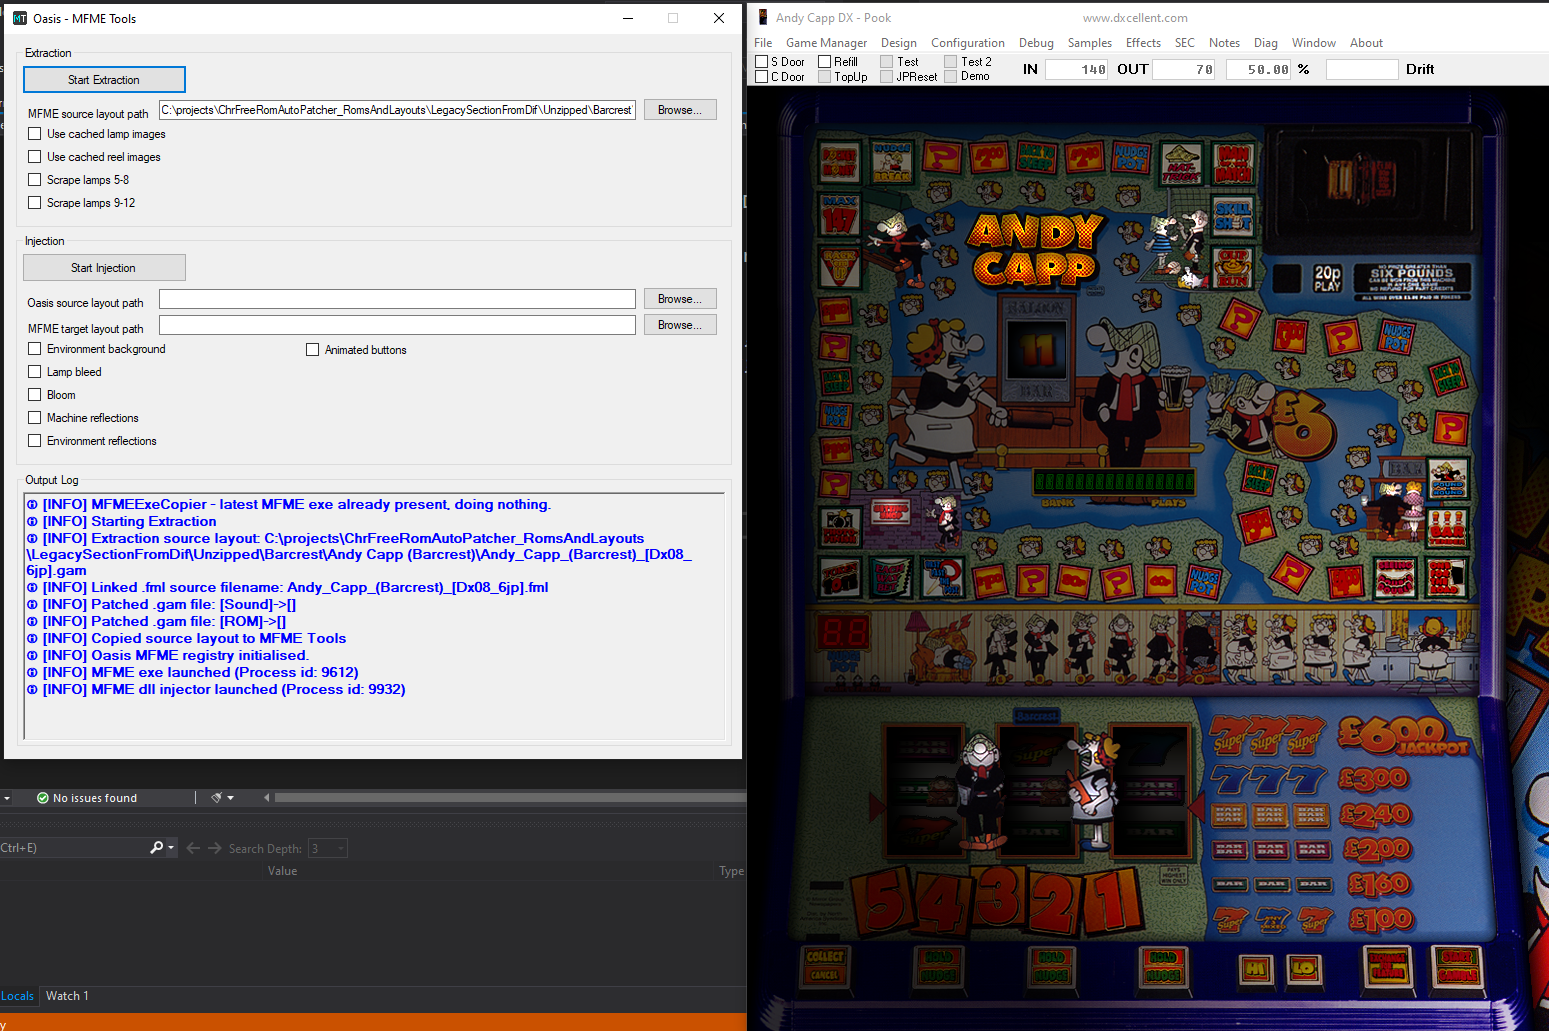This screenshot has width=1549, height=1031.
Task: Open the Diag menu
Action: pyautogui.click(x=1265, y=43)
